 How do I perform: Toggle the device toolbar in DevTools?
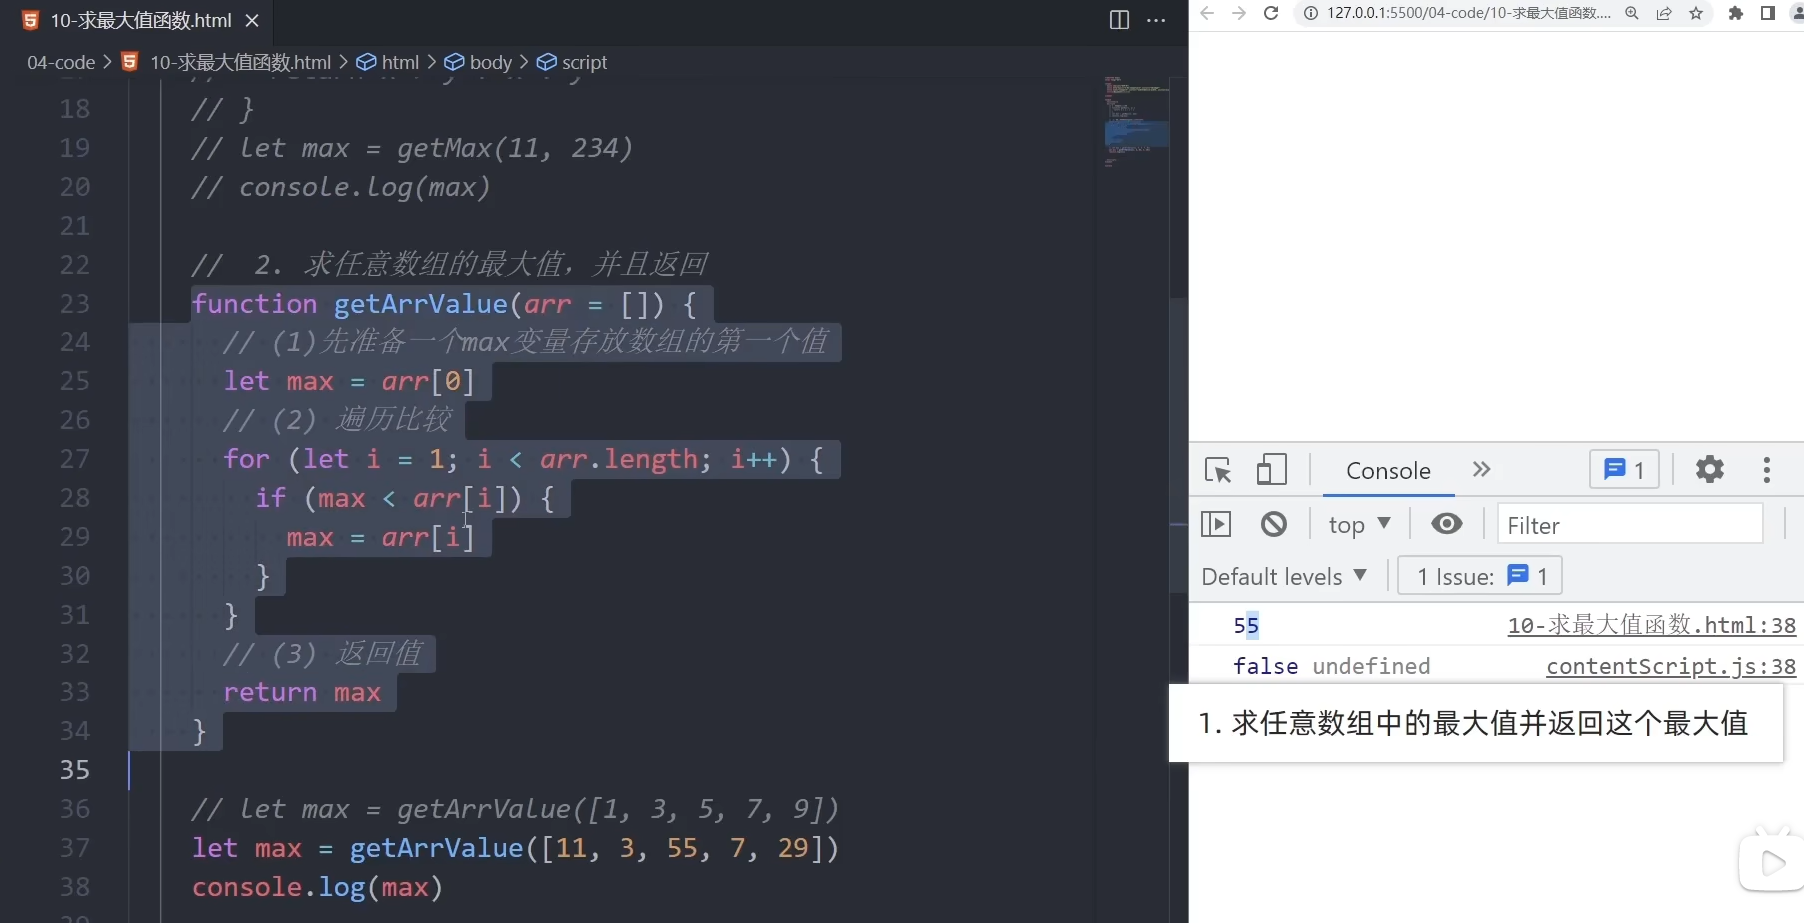tap(1271, 470)
